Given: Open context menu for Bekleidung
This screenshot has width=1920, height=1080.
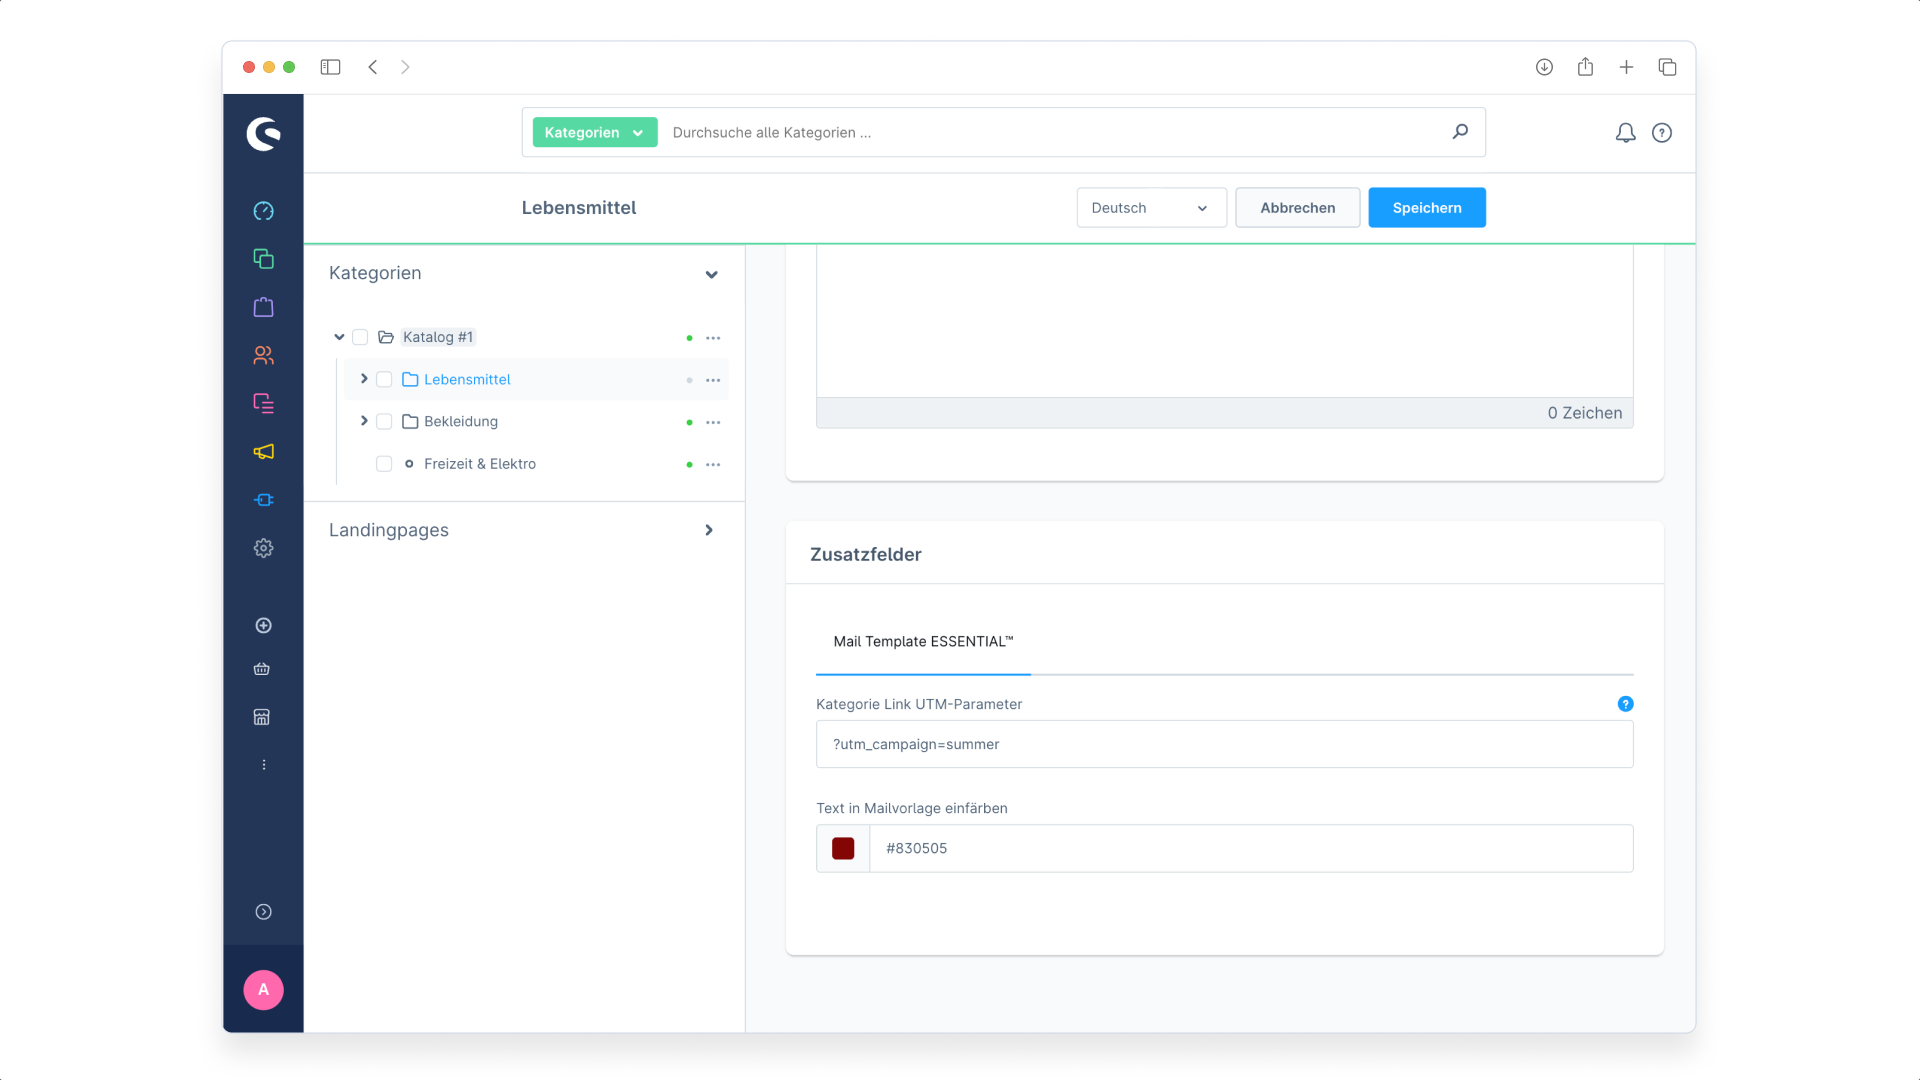Looking at the screenshot, I should click(713, 422).
